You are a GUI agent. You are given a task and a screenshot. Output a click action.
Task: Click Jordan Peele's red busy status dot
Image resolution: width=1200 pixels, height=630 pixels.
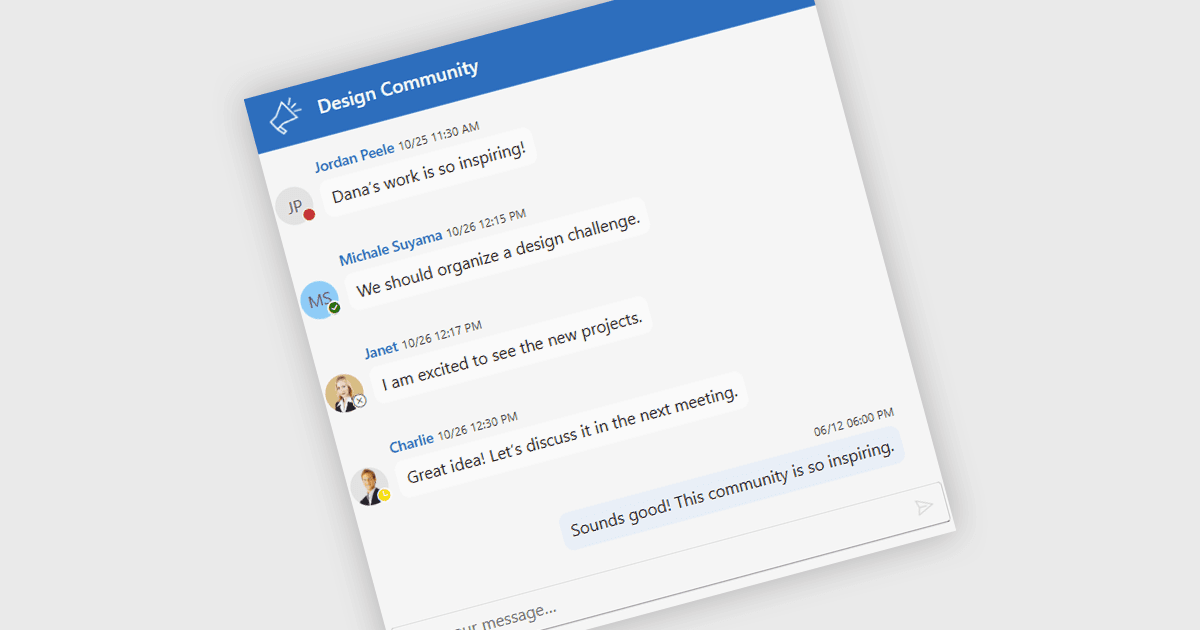[309, 215]
